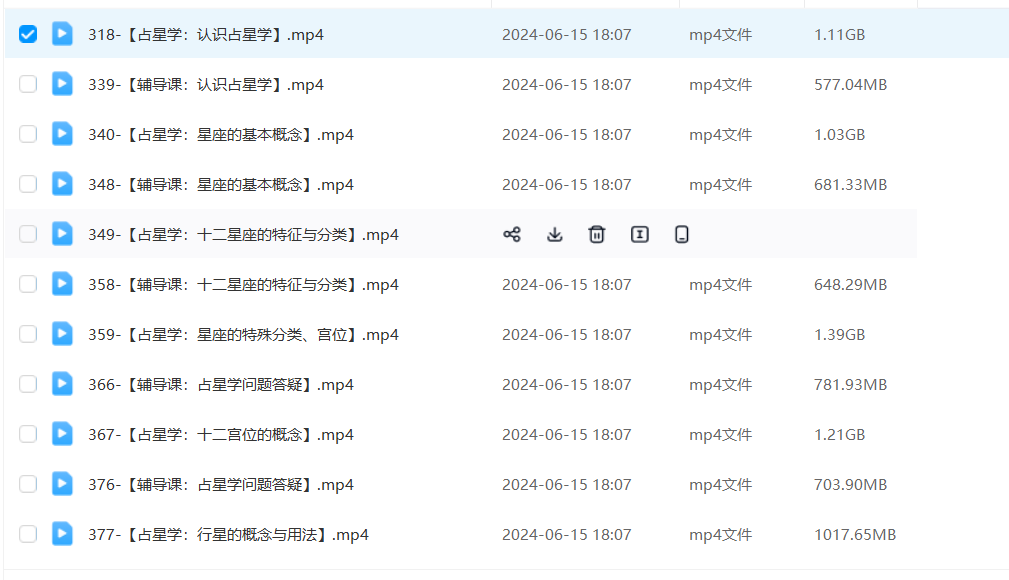Click the video file icon for file 318
This screenshot has width=1009, height=580.
(62, 34)
